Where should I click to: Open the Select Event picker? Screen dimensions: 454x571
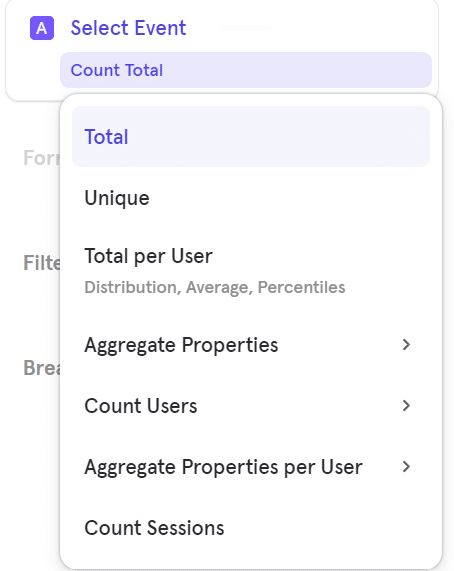pyautogui.click(x=128, y=28)
